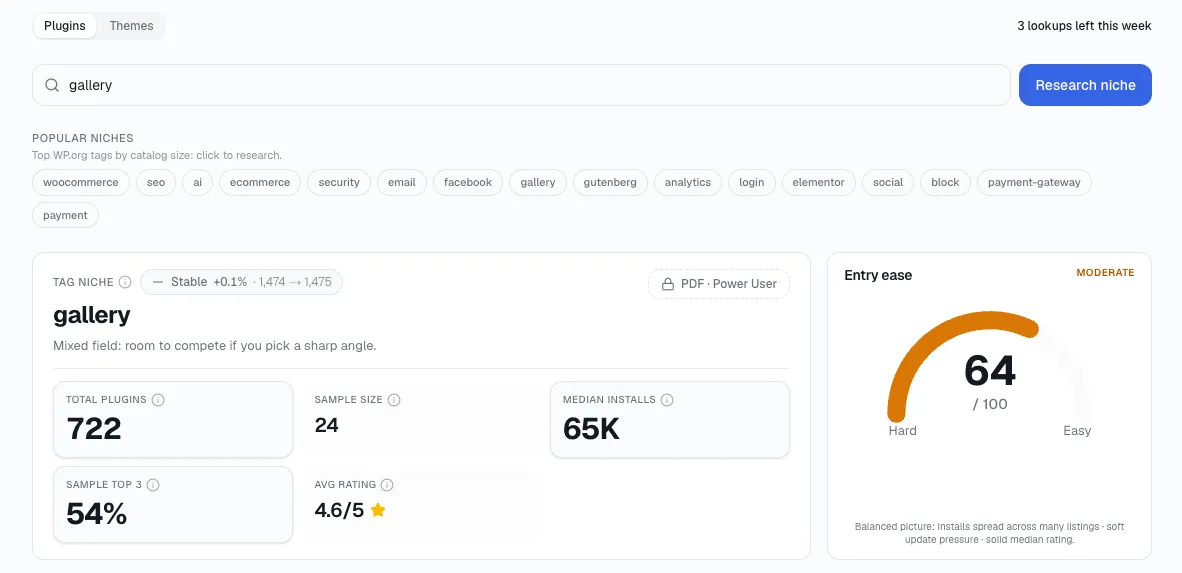
Task: Pick the seo niche chip
Action: coord(156,182)
